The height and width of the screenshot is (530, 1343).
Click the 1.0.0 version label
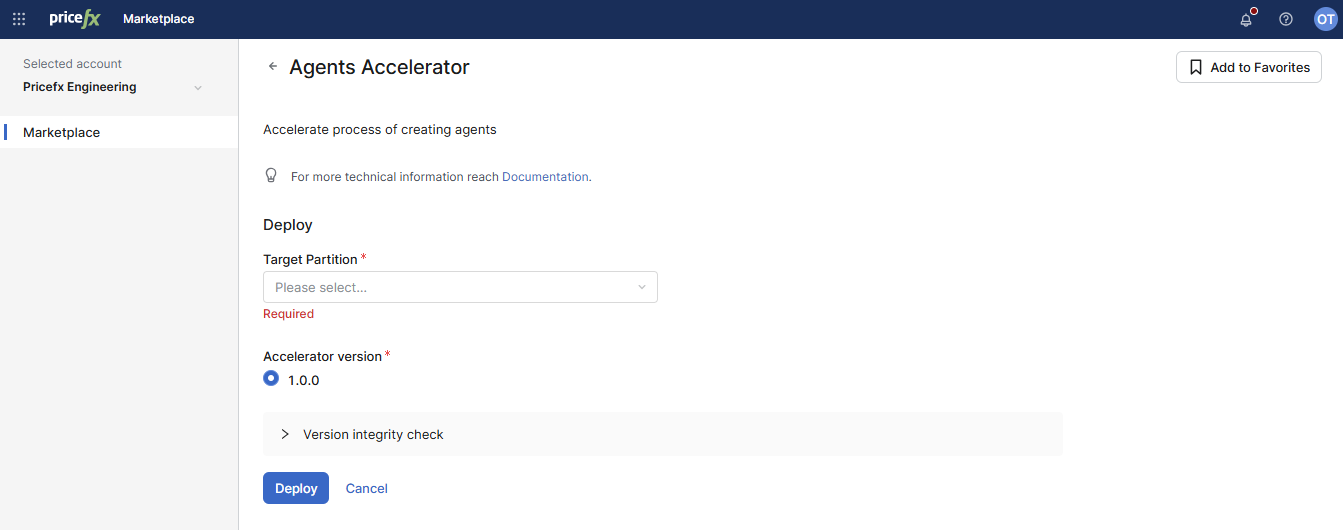[x=304, y=381]
